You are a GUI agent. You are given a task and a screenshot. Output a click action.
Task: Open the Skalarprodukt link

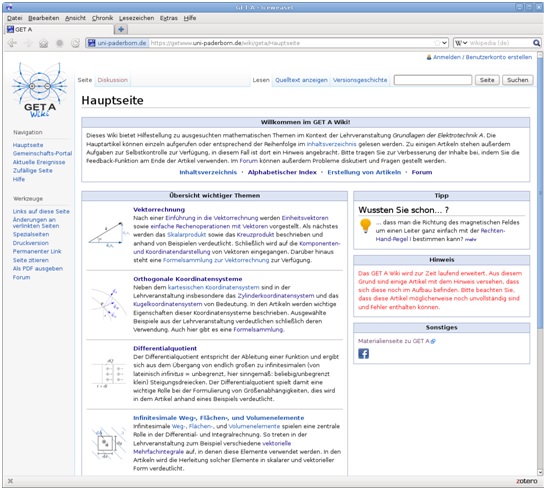(x=186, y=235)
